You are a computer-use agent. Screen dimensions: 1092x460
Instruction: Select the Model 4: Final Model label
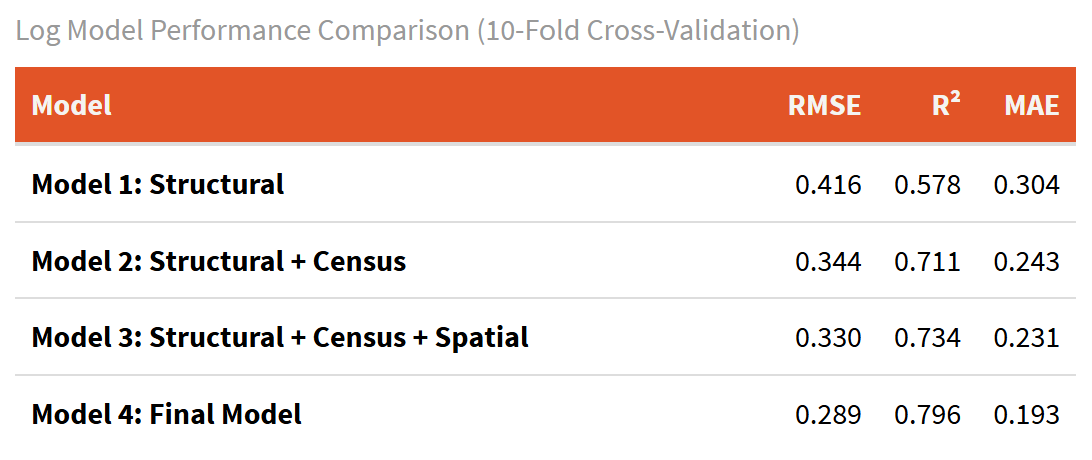(x=167, y=414)
